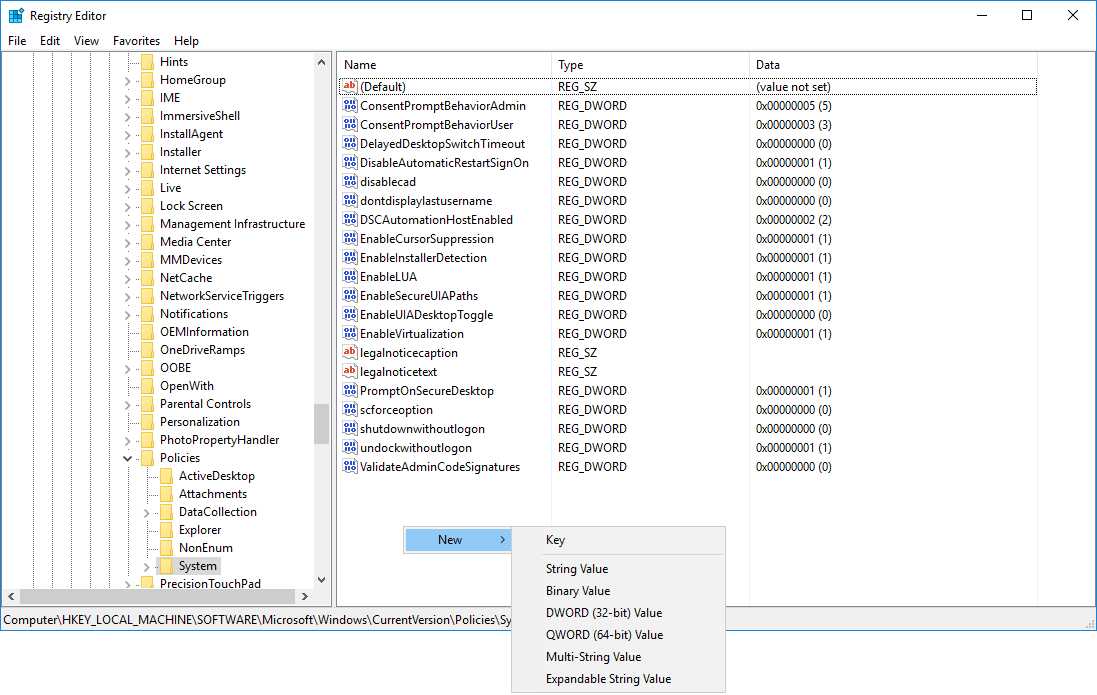Click the DWORD icon for EnableLUA
The image size is (1097, 695).
click(350, 276)
